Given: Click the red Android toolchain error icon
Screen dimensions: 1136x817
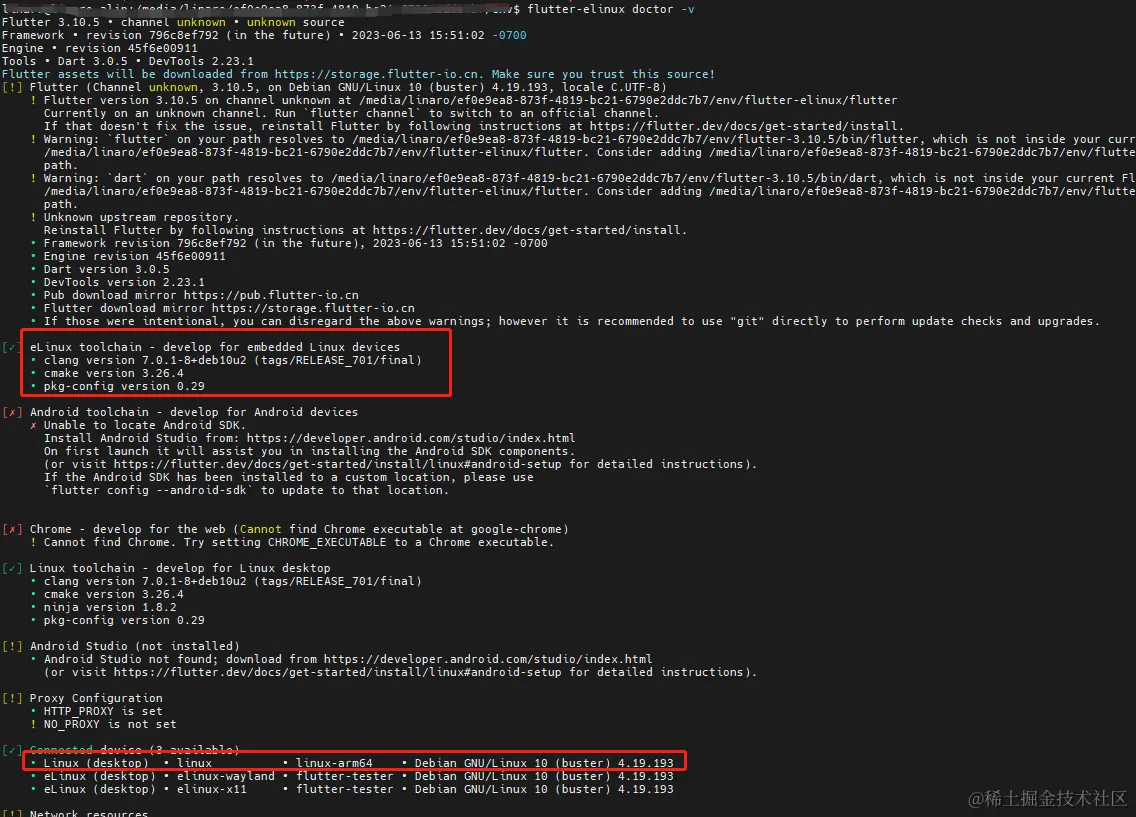Looking at the screenshot, I should click(x=13, y=411).
